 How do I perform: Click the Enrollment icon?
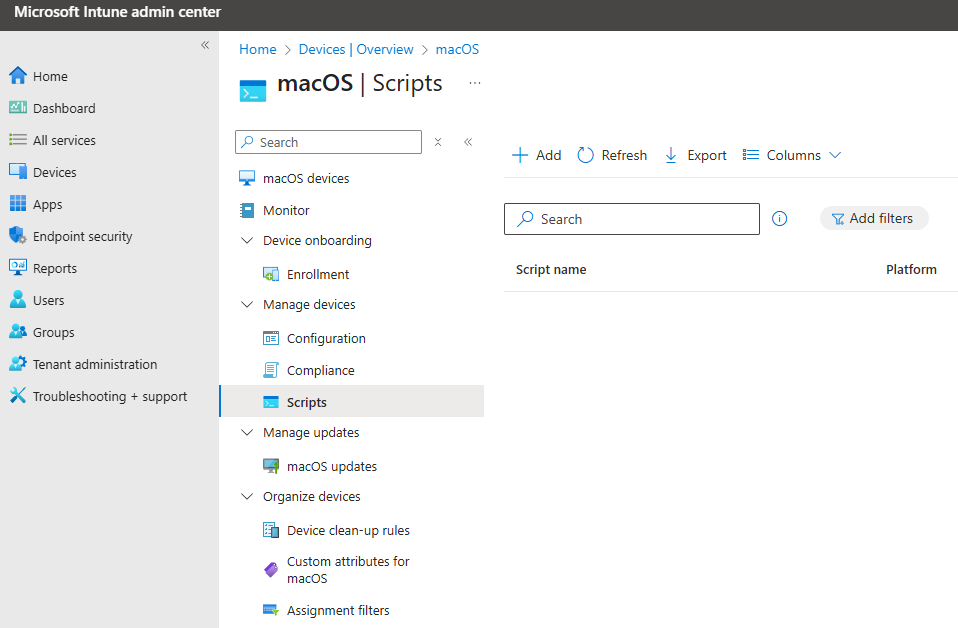(271, 274)
